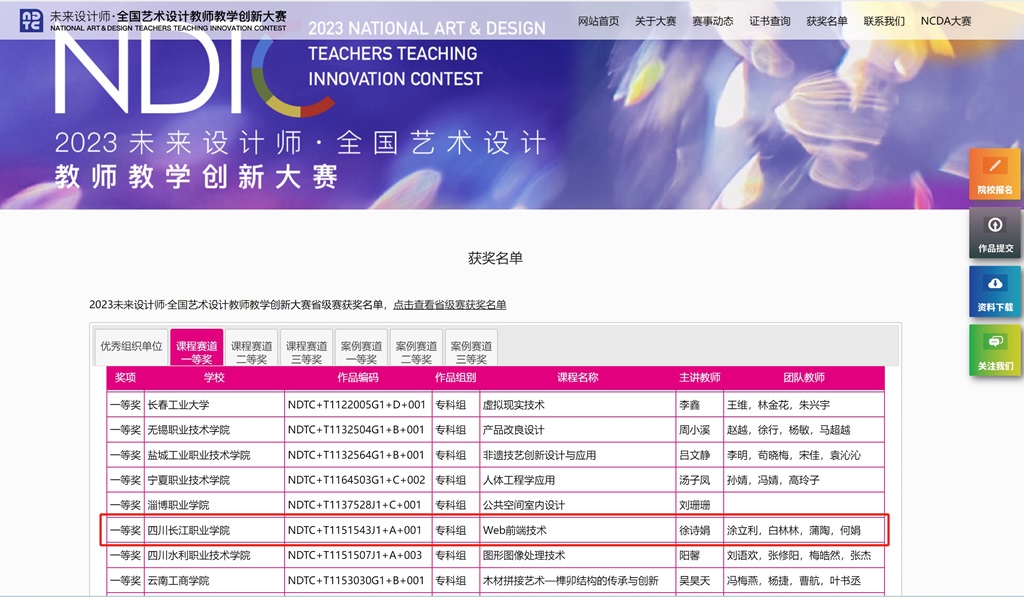Image resolution: width=1024 pixels, height=597 pixels.
Task: Click the course name 虚拟现实技术
Action: (513, 405)
